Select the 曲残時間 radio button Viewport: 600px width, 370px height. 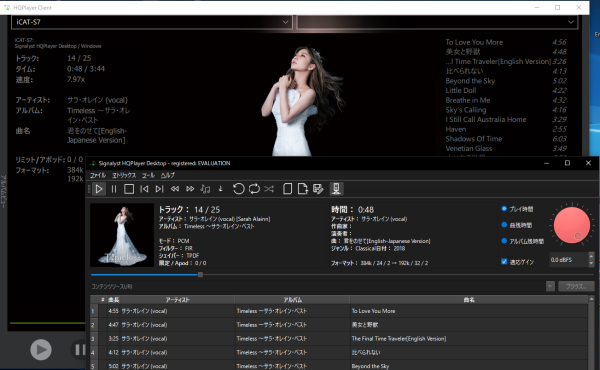tap(504, 225)
